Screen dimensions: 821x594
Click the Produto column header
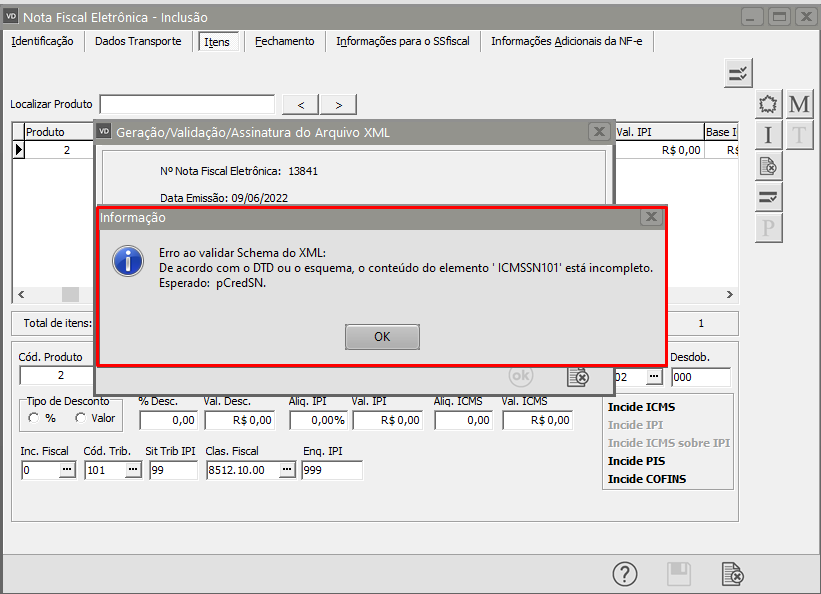(x=59, y=132)
